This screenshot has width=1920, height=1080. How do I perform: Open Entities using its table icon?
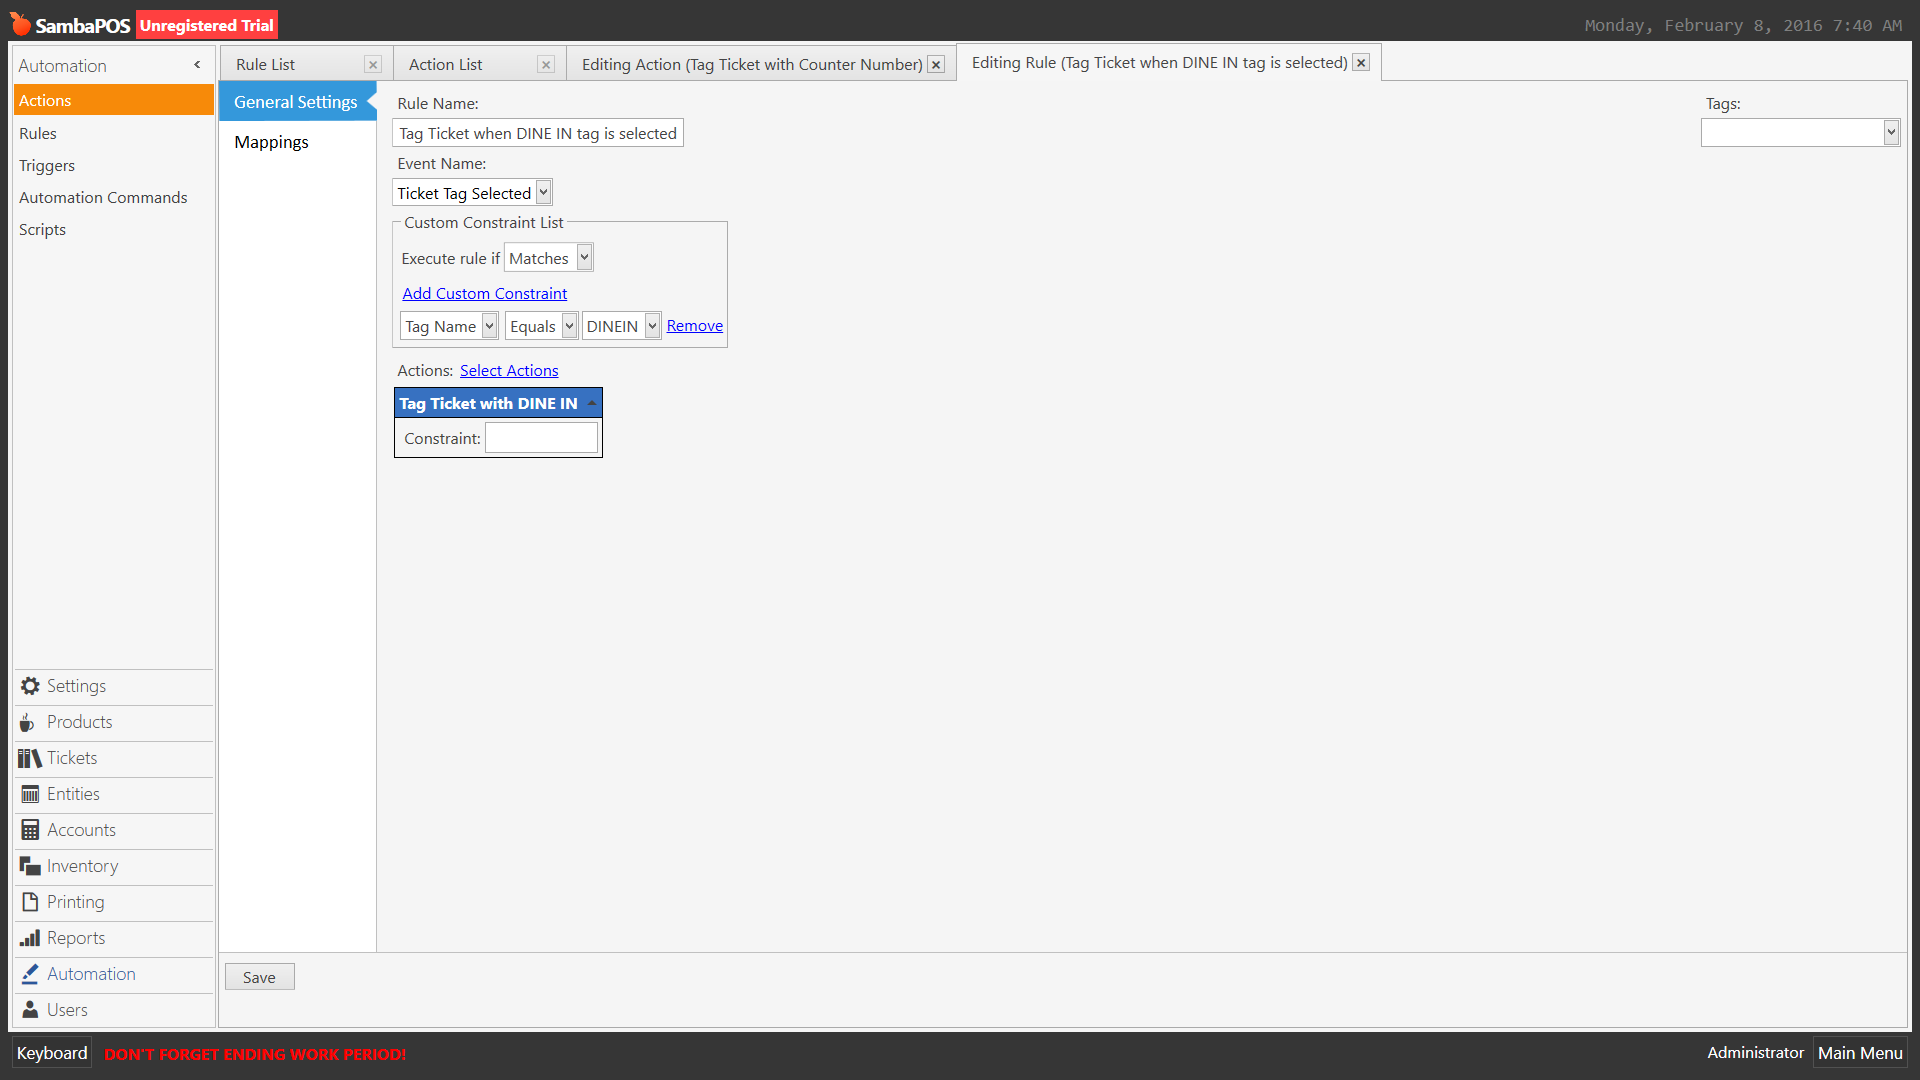click(30, 794)
